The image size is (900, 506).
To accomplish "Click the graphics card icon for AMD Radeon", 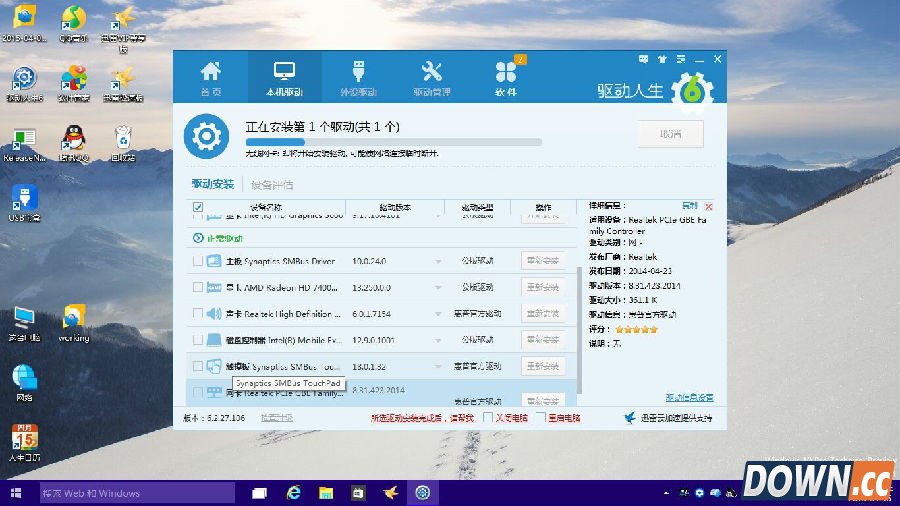I will pos(214,287).
